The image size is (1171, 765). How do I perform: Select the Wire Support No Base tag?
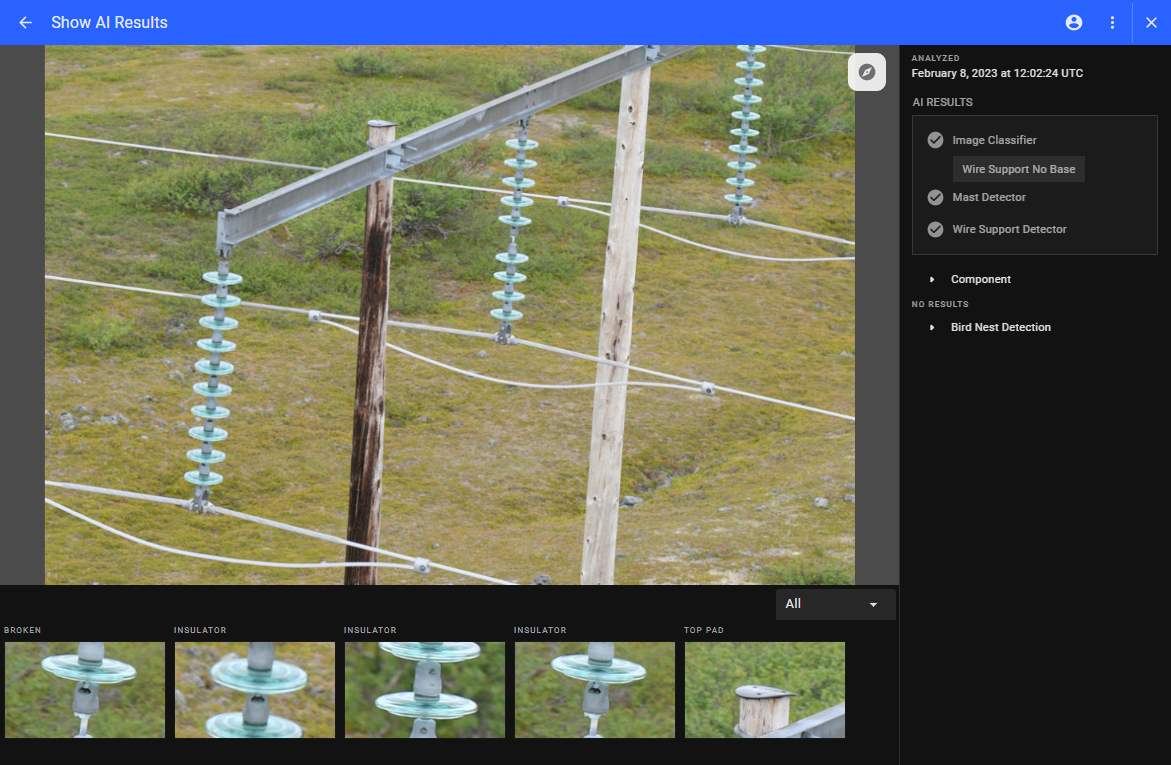(x=1018, y=169)
